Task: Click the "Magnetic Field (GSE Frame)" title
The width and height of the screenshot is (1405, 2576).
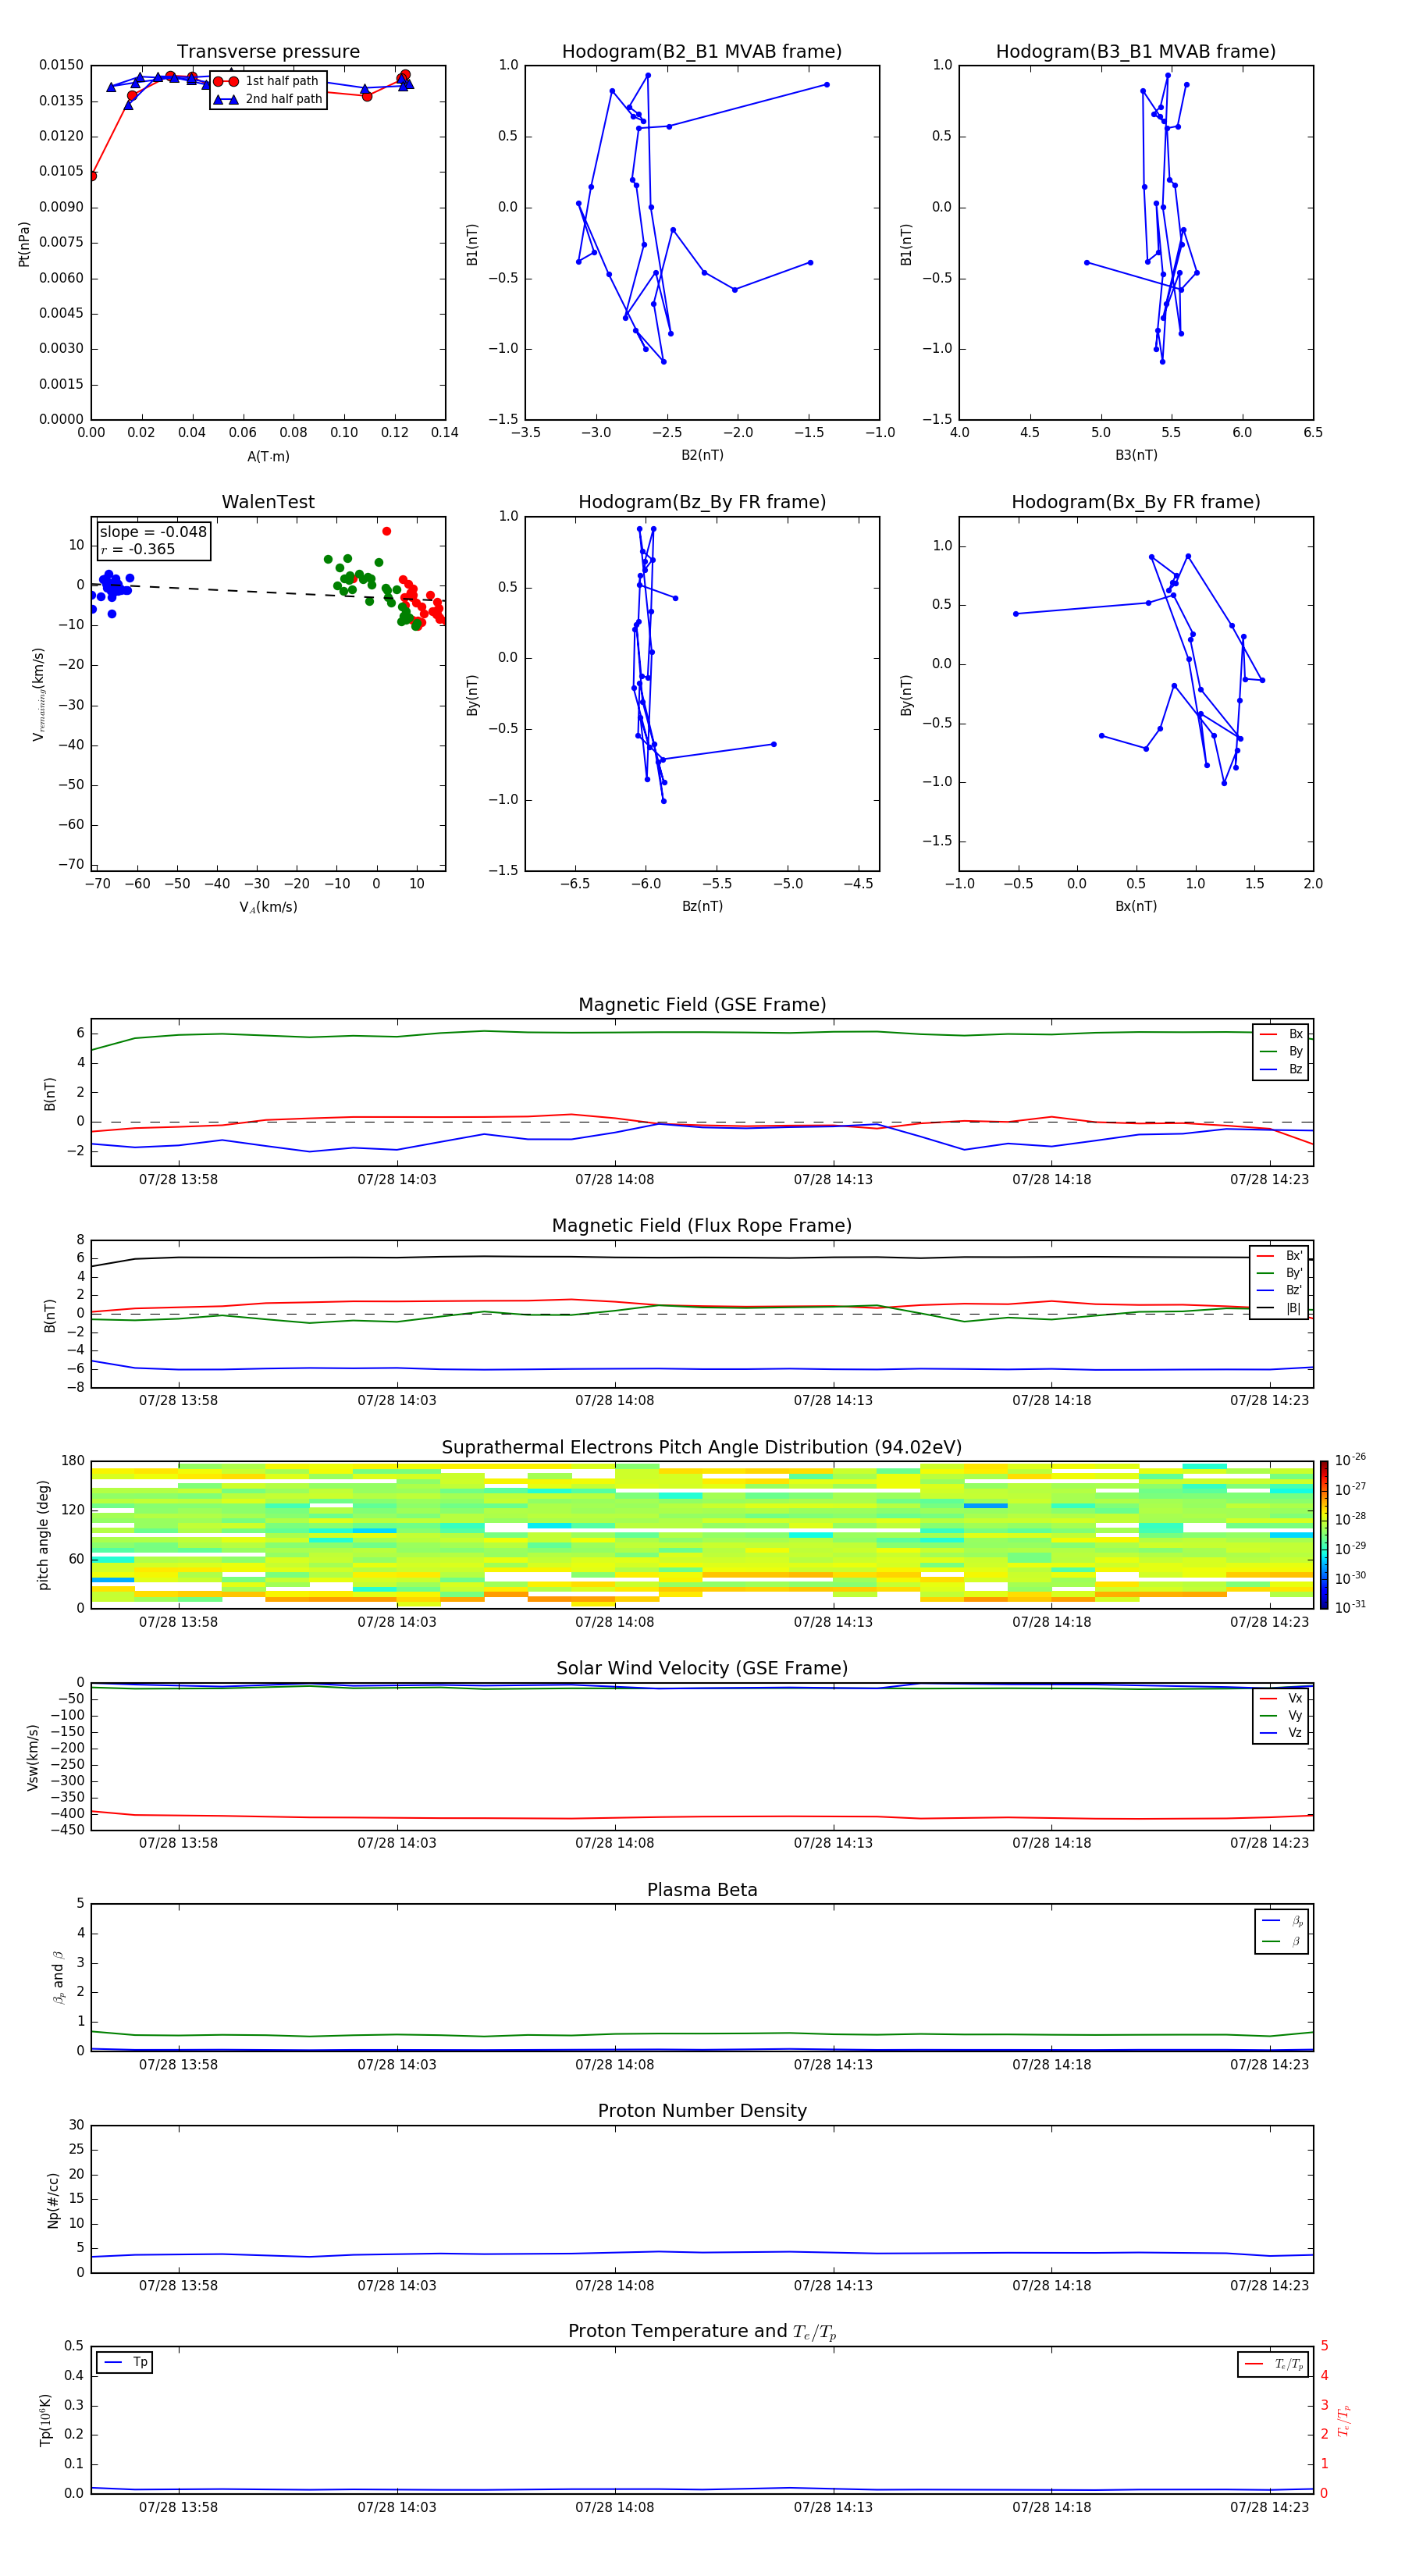Action: (702, 1005)
